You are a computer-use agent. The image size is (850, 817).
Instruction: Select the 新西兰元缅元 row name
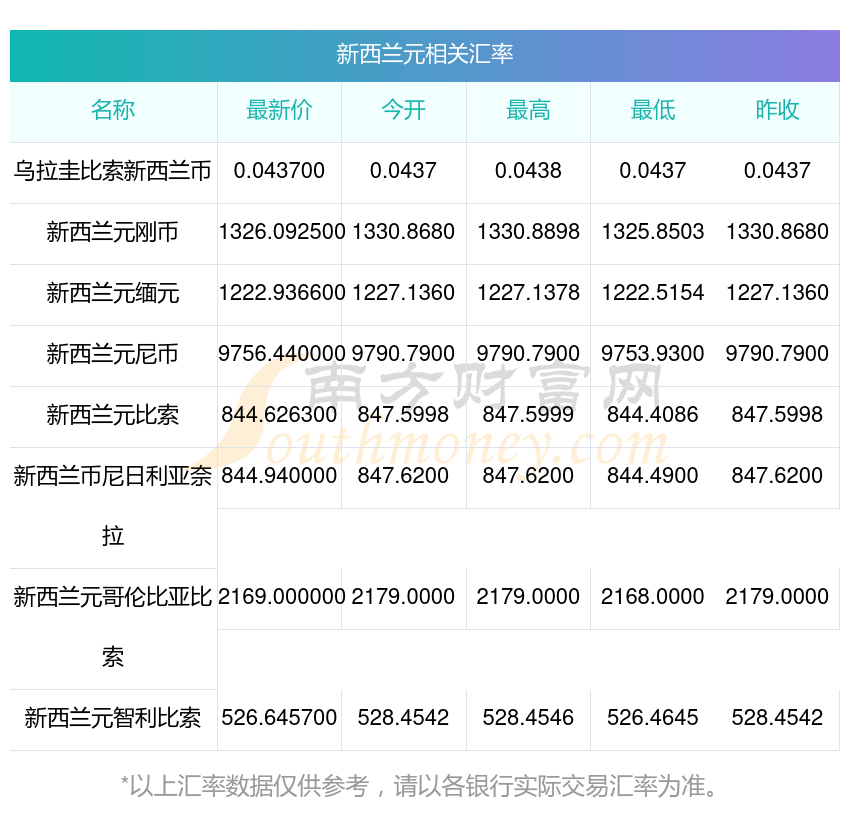[113, 293]
